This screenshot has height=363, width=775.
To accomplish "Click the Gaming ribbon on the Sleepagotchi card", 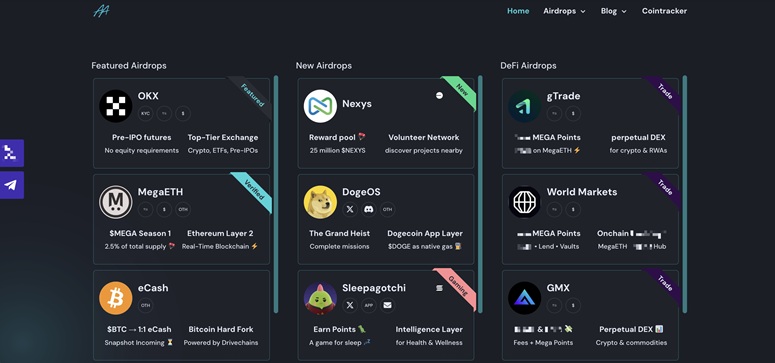I will 457,287.
